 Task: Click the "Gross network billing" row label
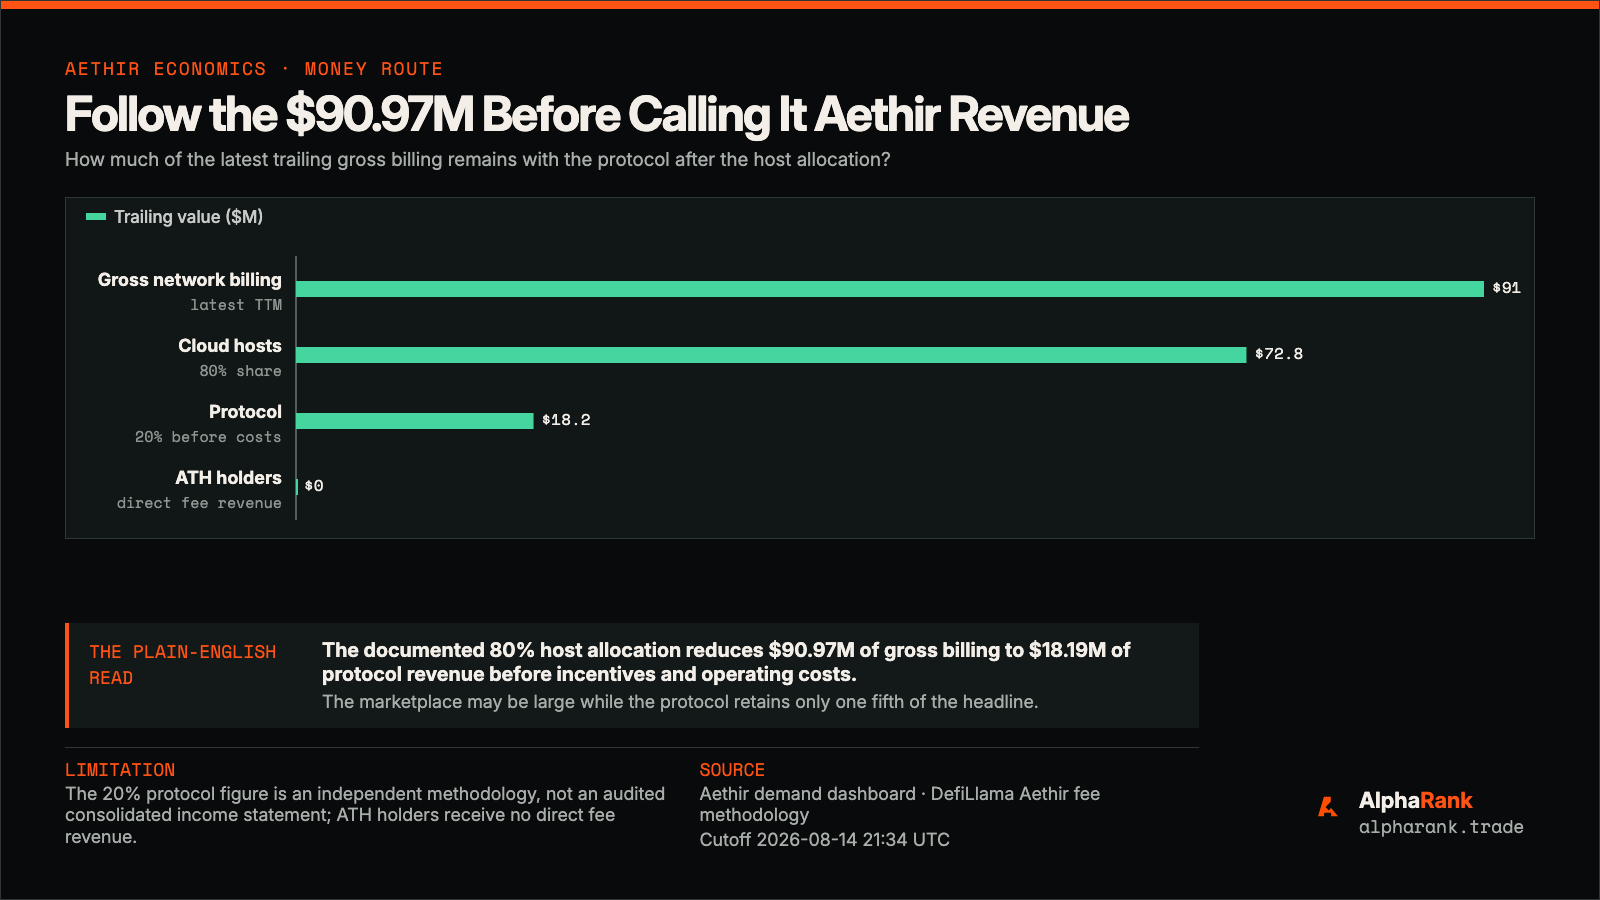pos(190,280)
